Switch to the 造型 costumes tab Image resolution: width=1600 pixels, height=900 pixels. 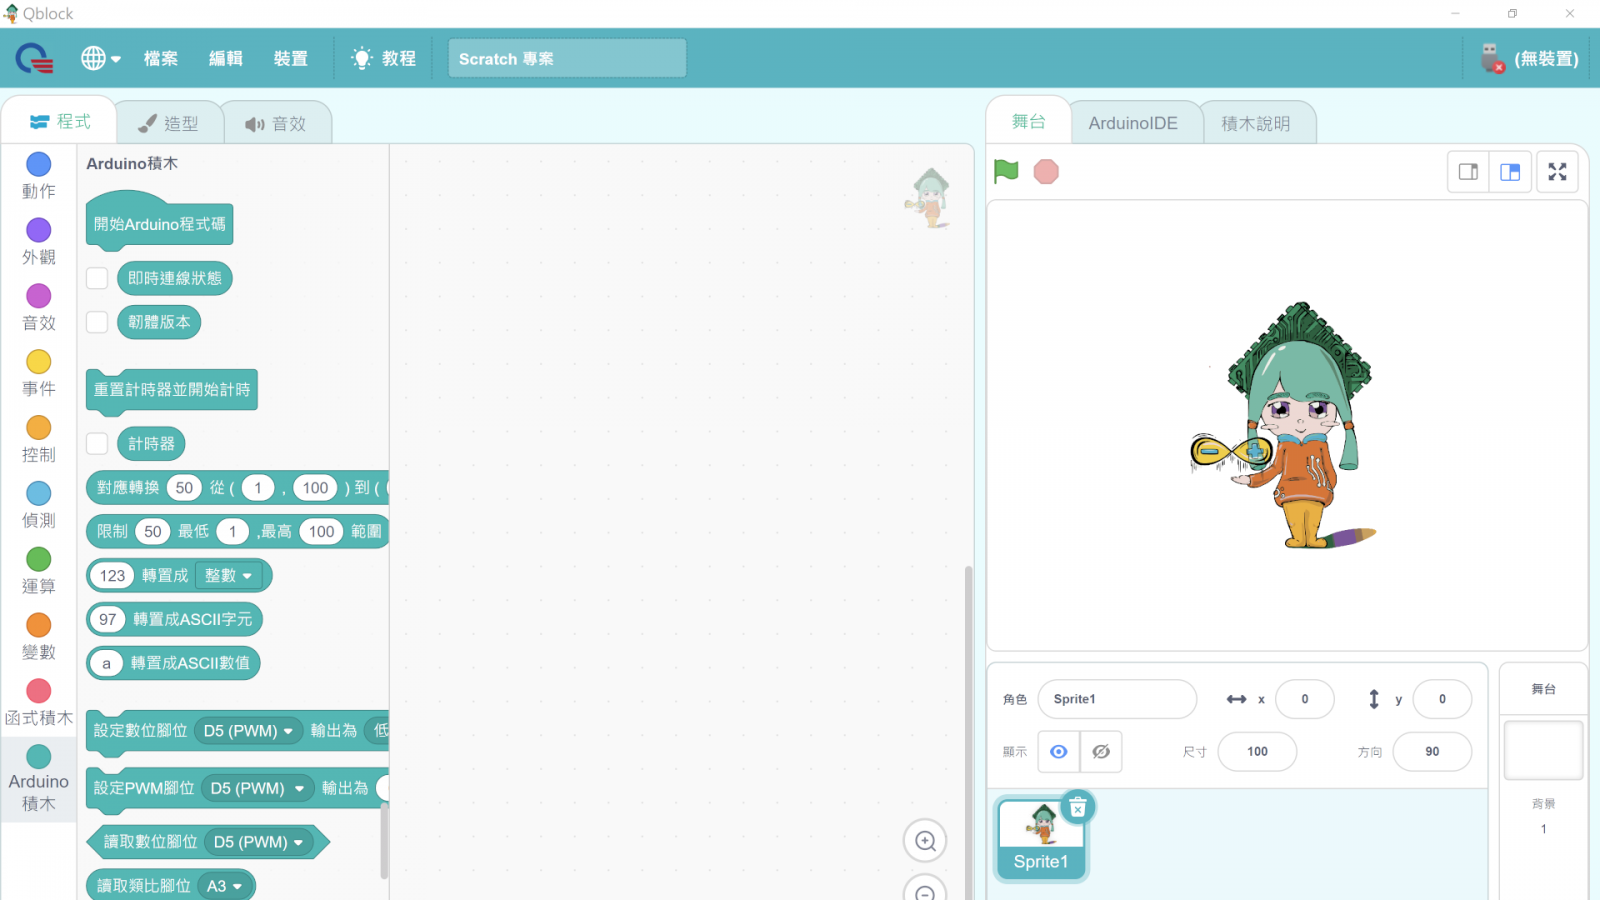point(168,124)
